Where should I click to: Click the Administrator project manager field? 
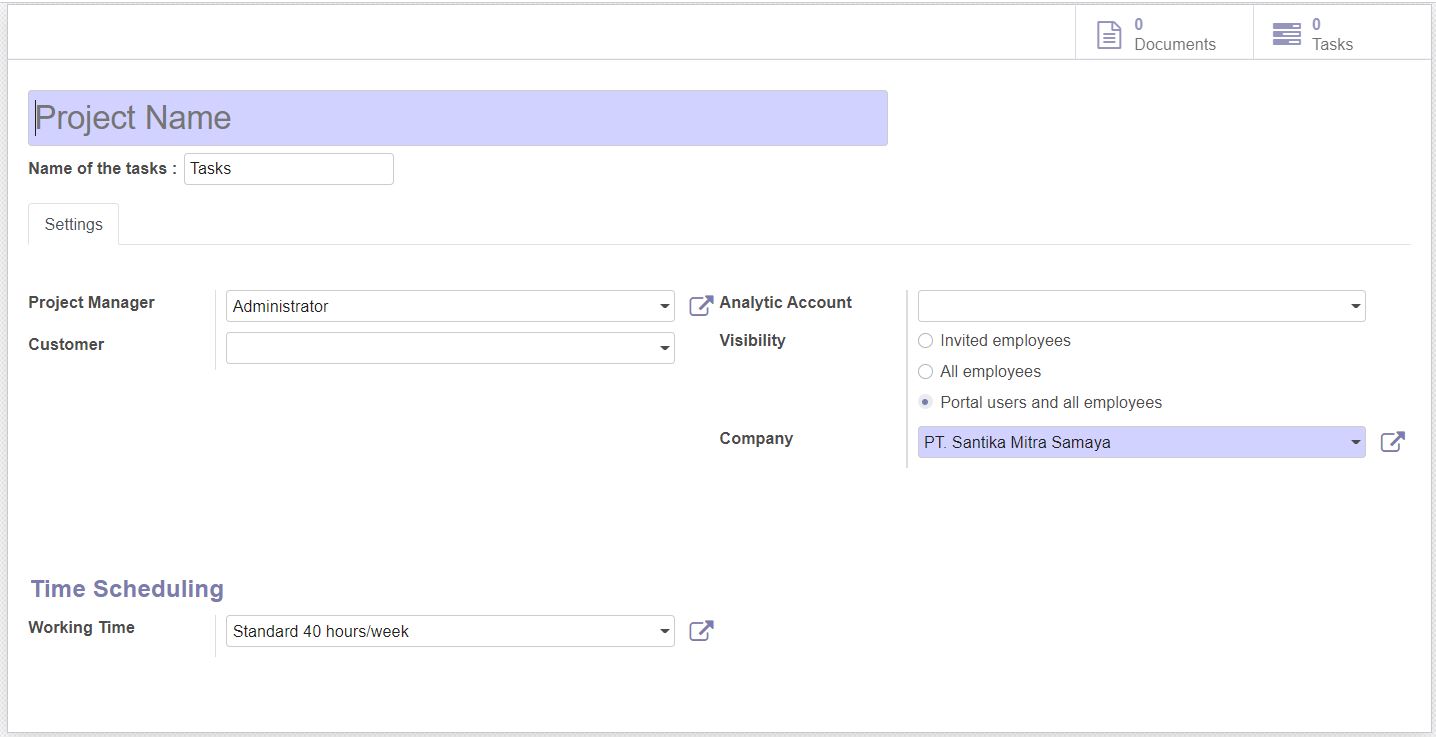pyautogui.click(x=450, y=306)
